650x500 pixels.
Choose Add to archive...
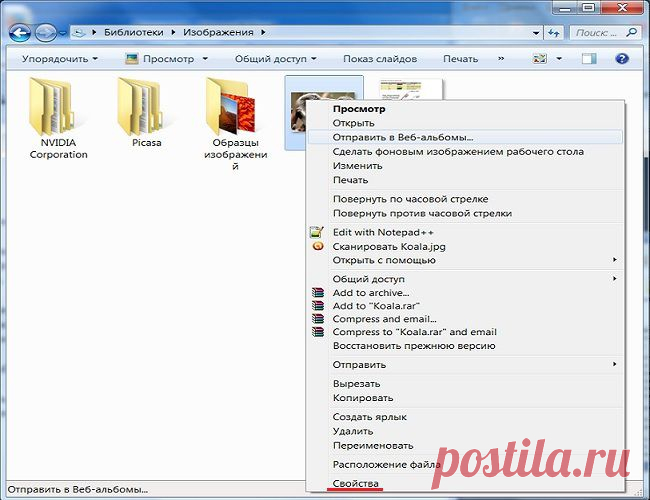point(465,293)
